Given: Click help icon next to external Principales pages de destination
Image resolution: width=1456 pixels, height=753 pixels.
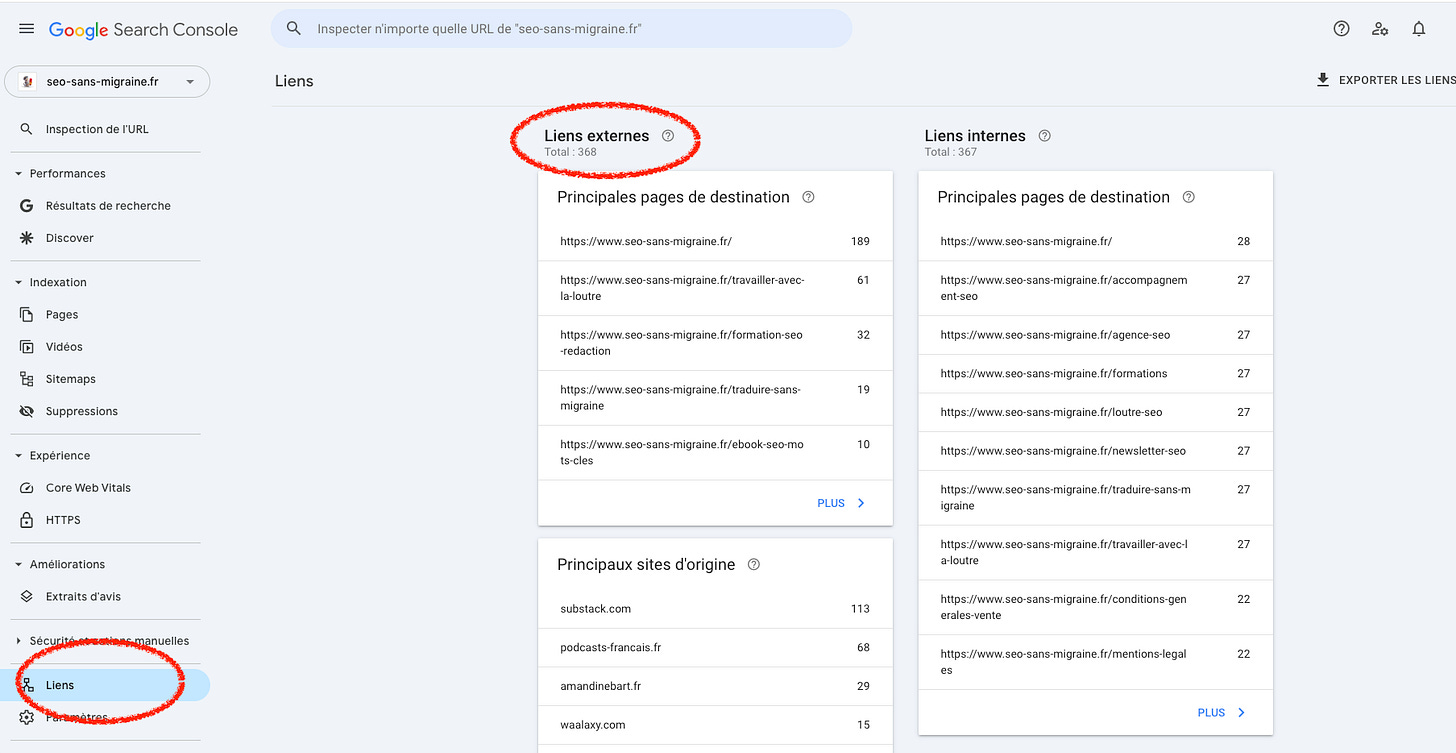Looking at the screenshot, I should tap(809, 197).
